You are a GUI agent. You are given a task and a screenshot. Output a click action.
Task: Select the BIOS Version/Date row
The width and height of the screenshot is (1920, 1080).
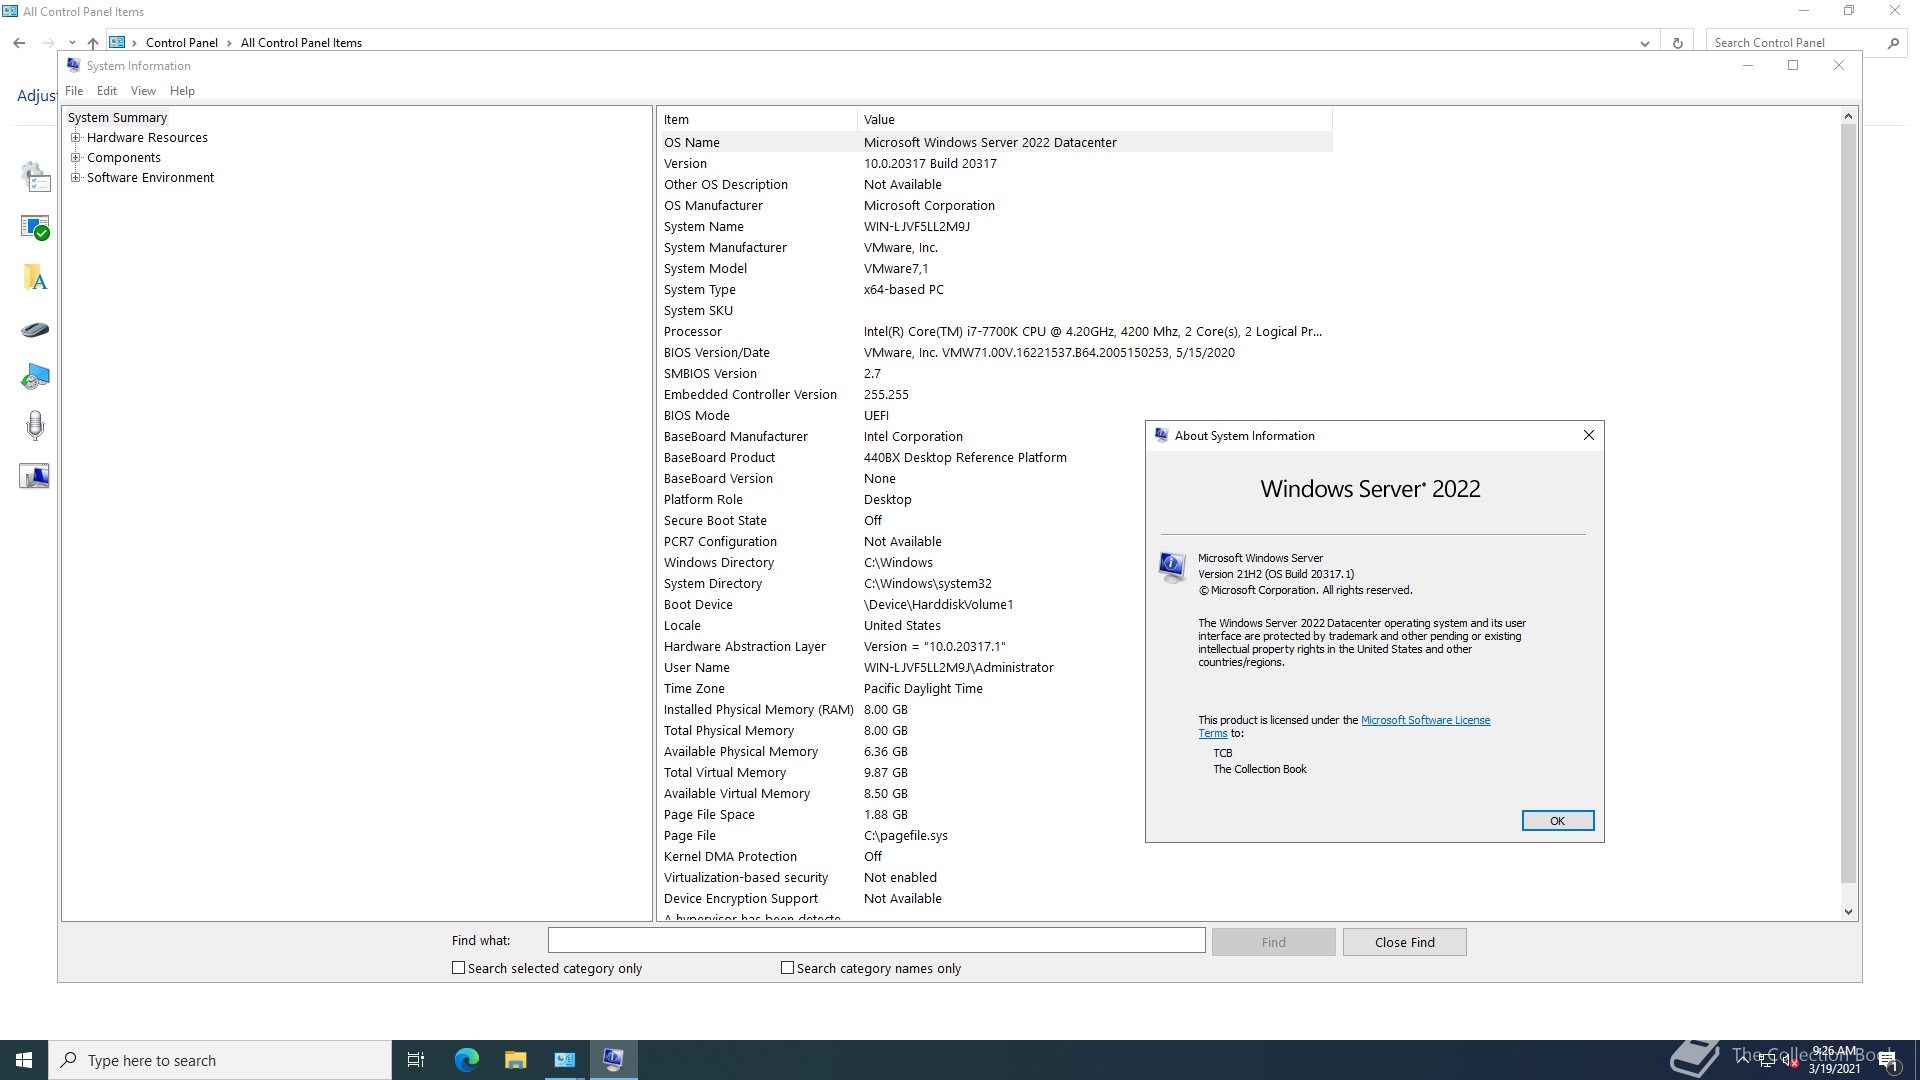pos(996,352)
